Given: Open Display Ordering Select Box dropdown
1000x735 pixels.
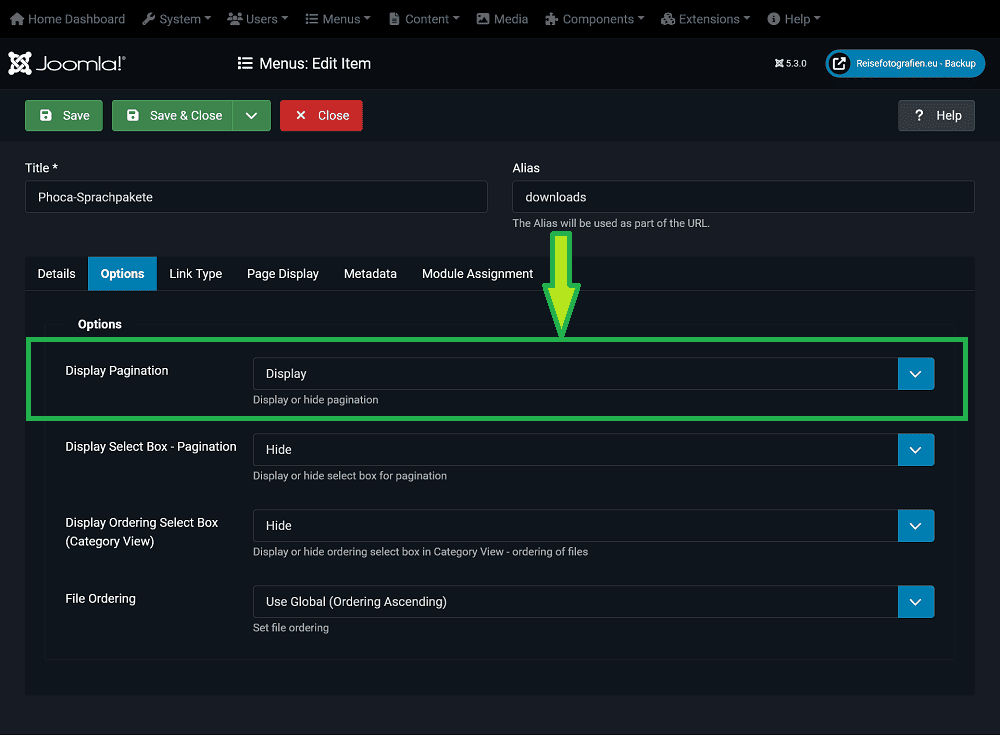Looking at the screenshot, I should tap(594, 525).
